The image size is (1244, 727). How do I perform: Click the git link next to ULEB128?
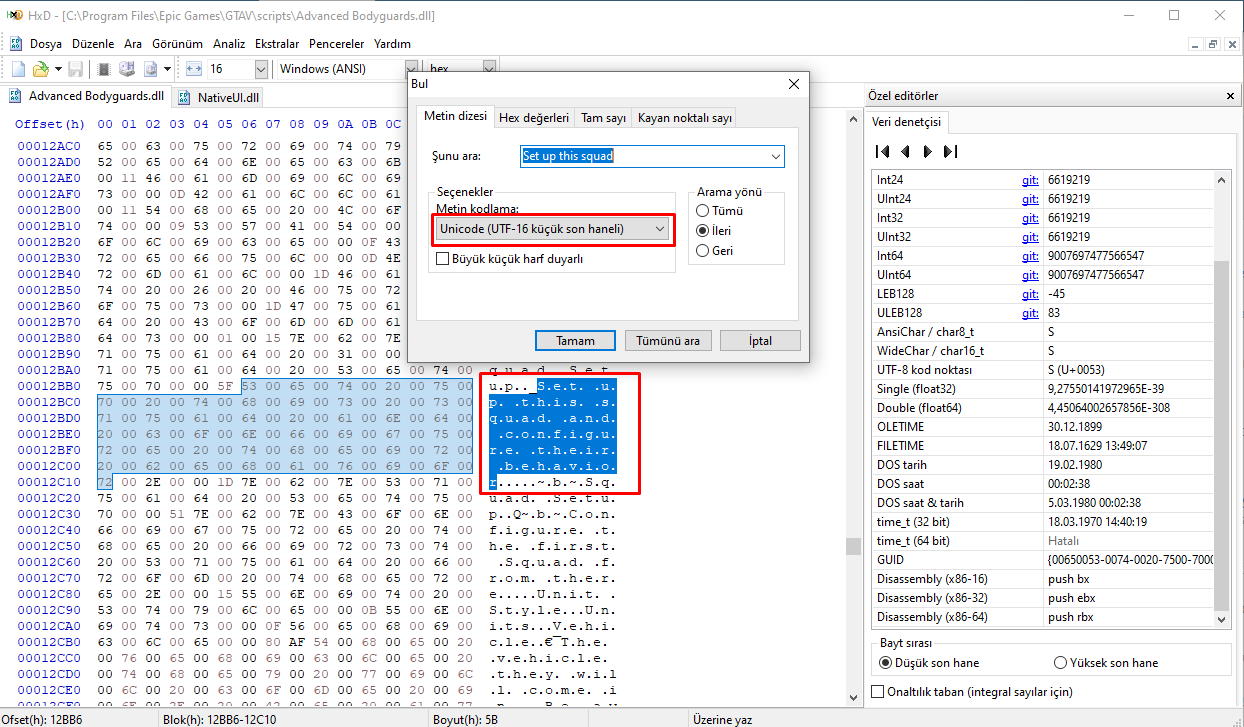(x=1030, y=313)
